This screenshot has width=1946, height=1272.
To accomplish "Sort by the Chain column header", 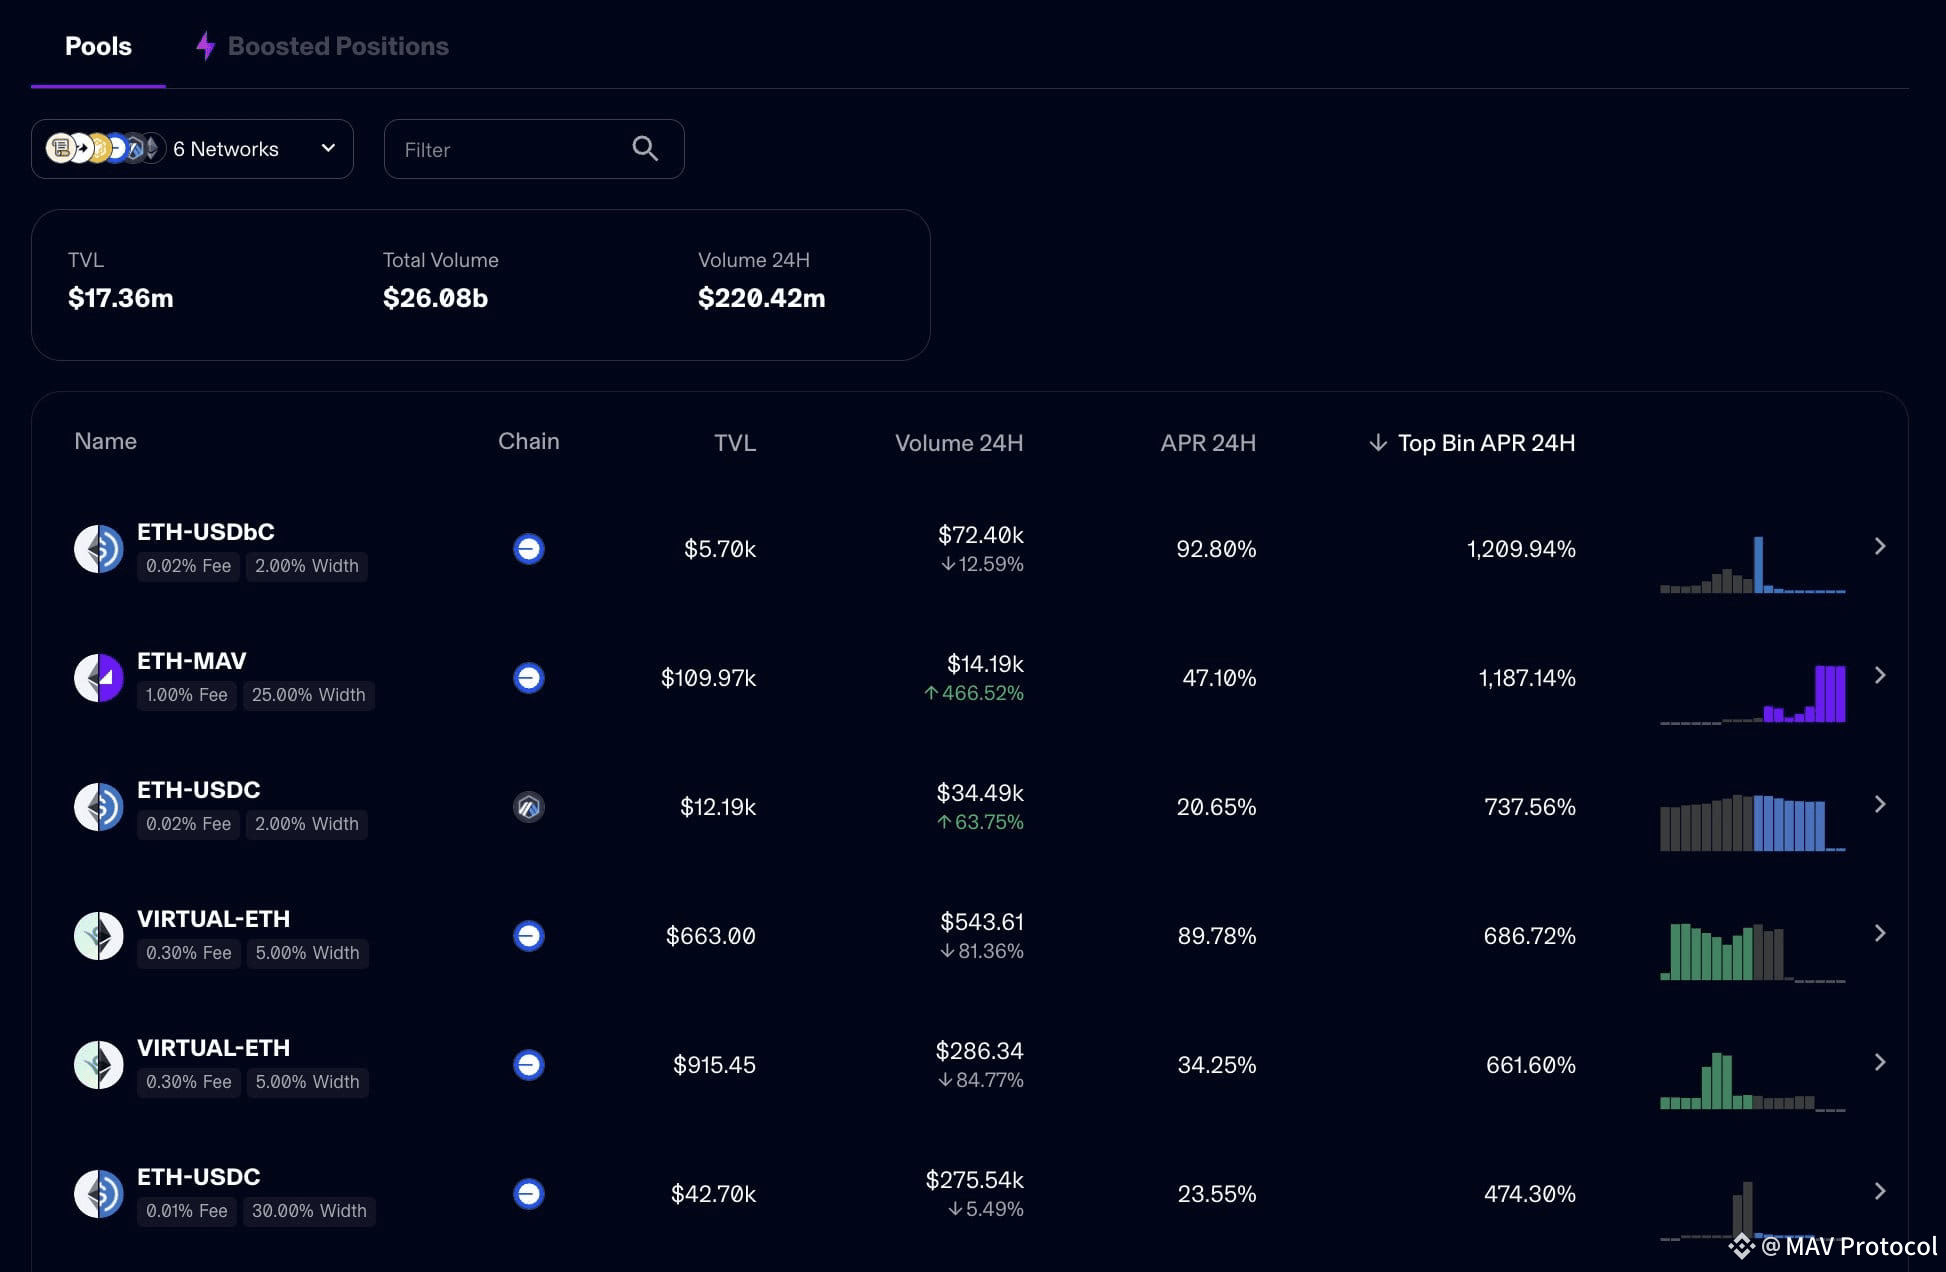I will [x=528, y=441].
